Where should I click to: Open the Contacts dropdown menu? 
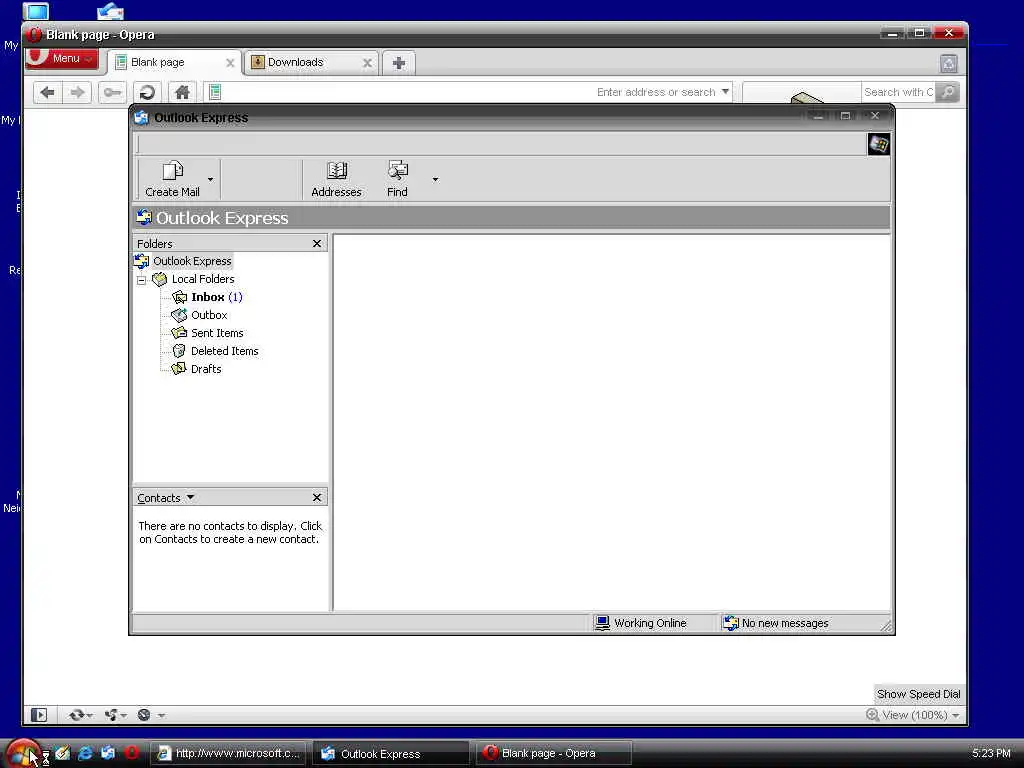166,498
